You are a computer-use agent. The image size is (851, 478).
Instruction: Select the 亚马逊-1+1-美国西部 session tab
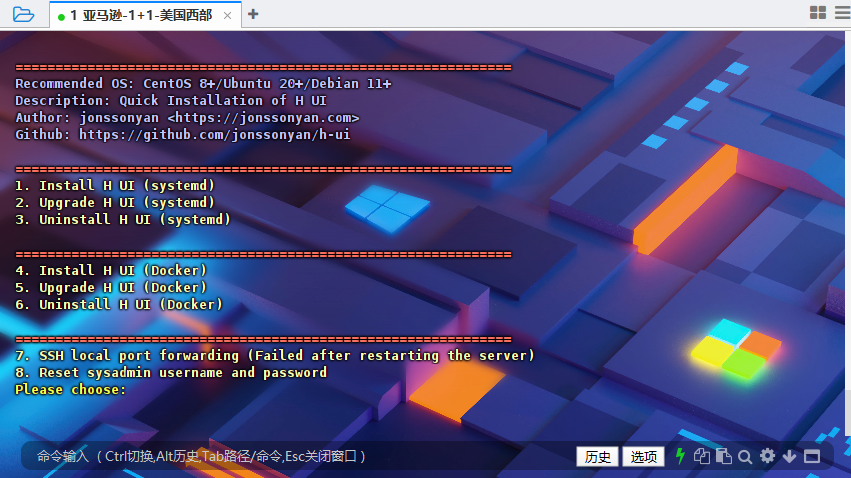[140, 15]
